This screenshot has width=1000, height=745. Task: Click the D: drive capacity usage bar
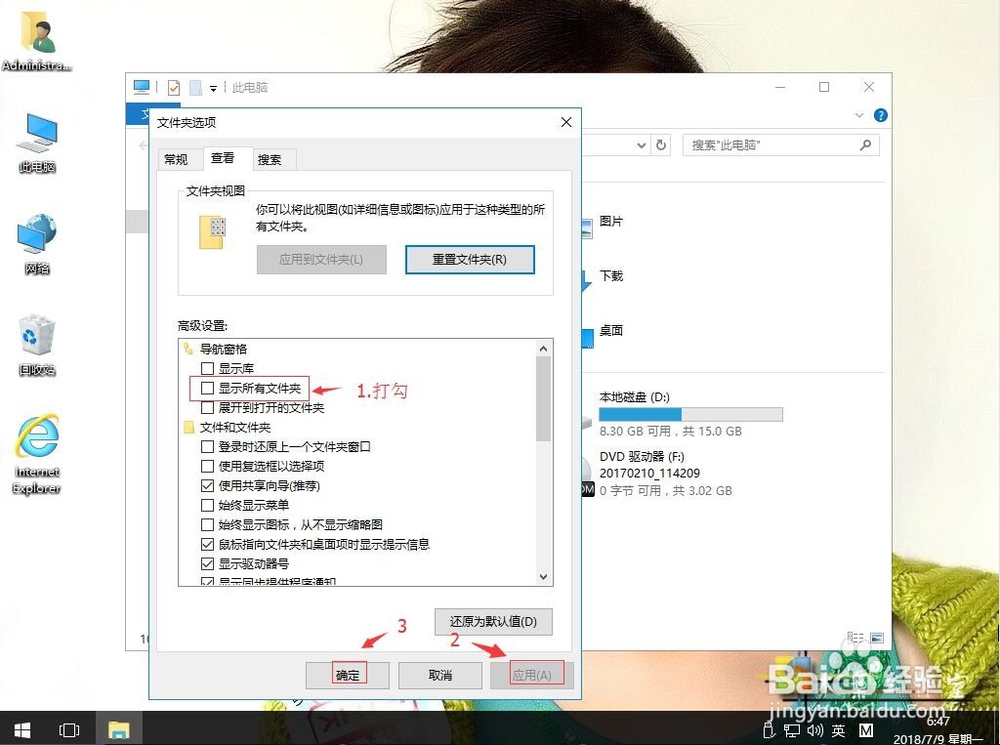tap(690, 413)
